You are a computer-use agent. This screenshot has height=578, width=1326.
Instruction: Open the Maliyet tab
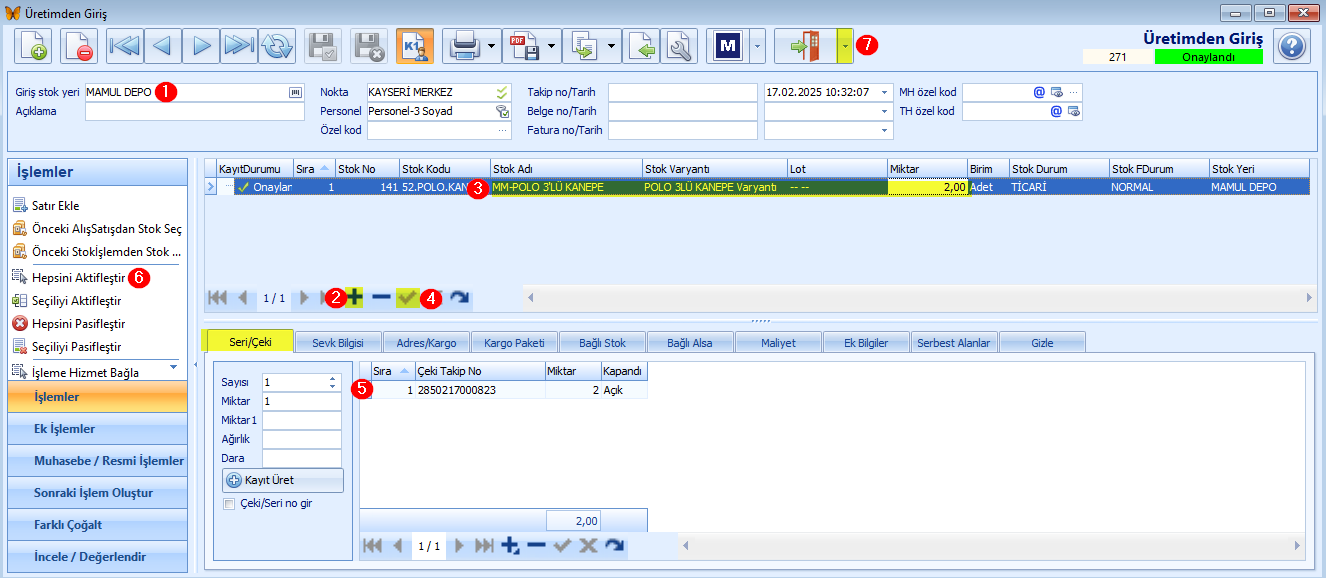(x=777, y=343)
